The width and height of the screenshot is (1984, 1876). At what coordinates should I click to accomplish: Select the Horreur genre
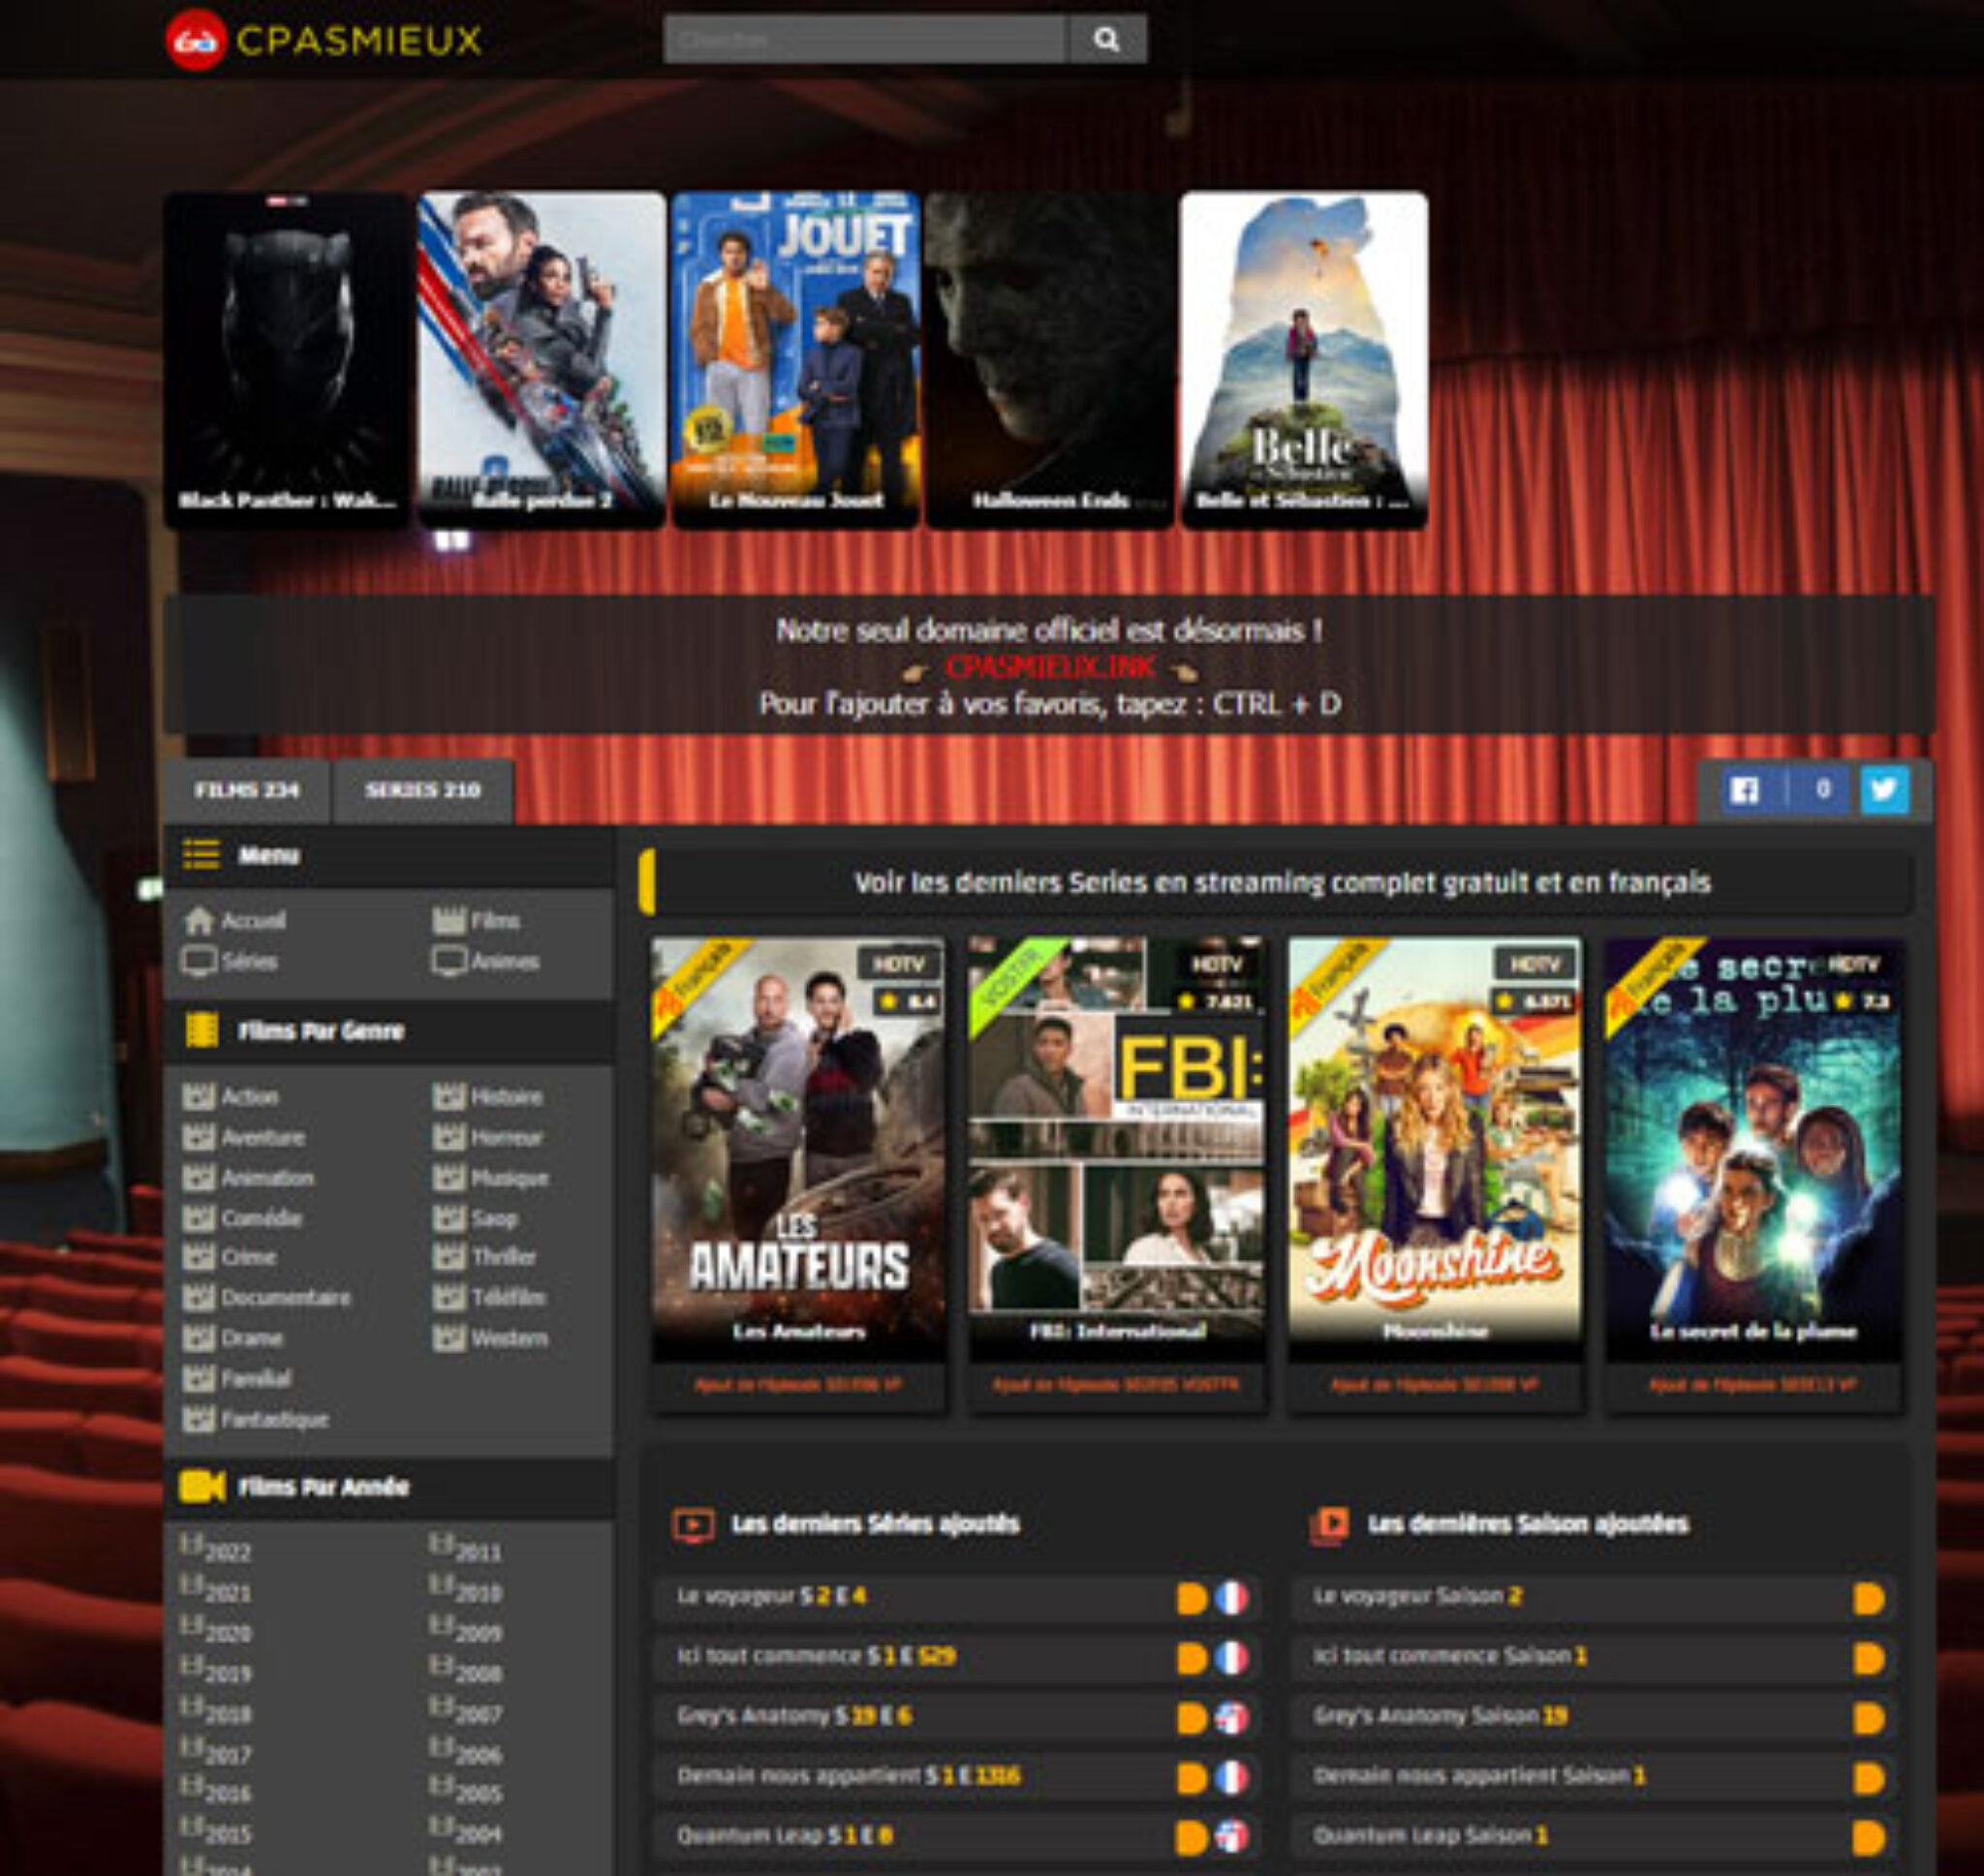pos(488,1137)
